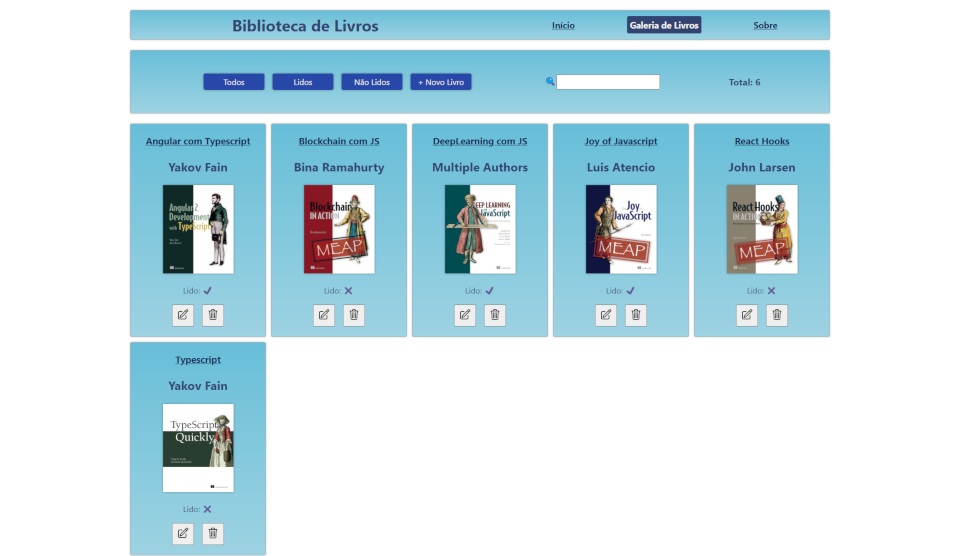The image size is (960, 556).
Task: Delete the Typescript book by Yakov Fain
Action: pyautogui.click(x=213, y=533)
